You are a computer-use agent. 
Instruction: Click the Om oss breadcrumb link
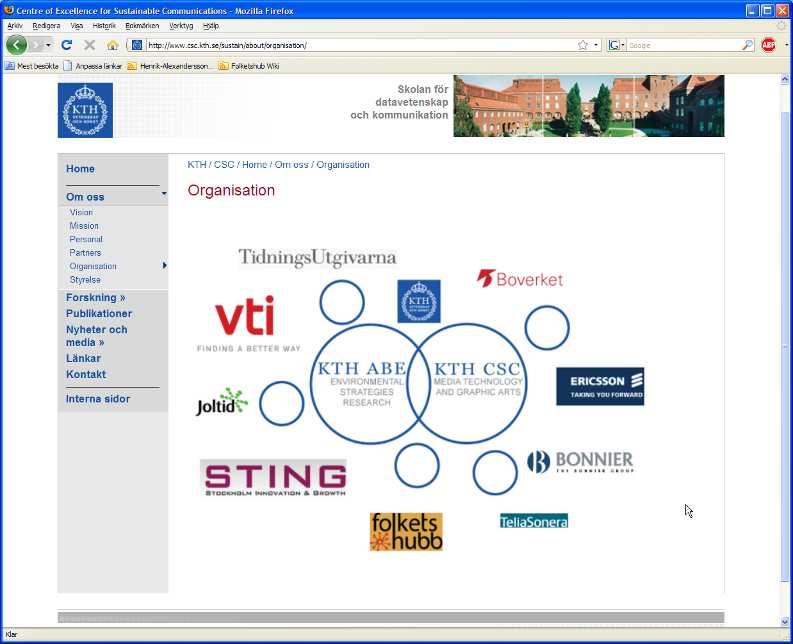click(291, 164)
